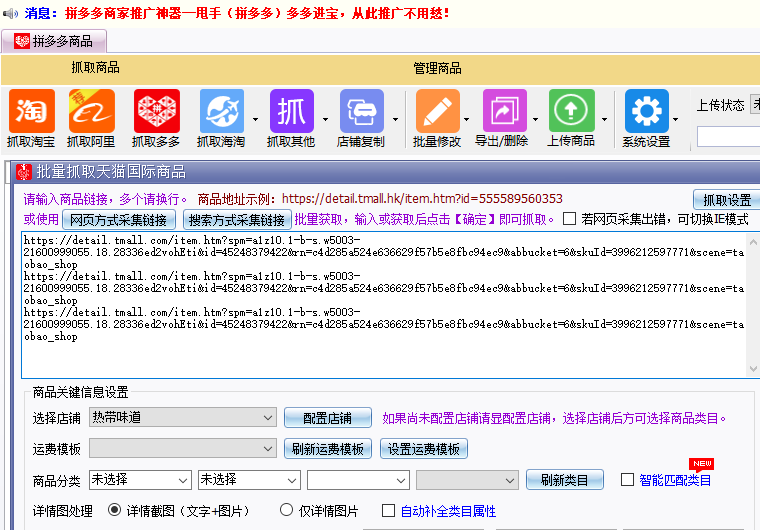Click the 刷新运费模板 button
The width and height of the screenshot is (760, 530).
pyautogui.click(x=328, y=449)
